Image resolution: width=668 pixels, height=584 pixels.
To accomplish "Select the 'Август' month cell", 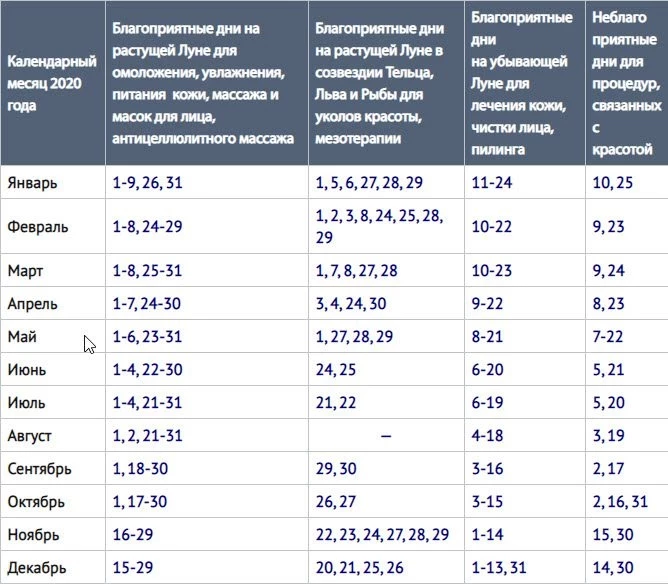I will (x=32, y=437).
